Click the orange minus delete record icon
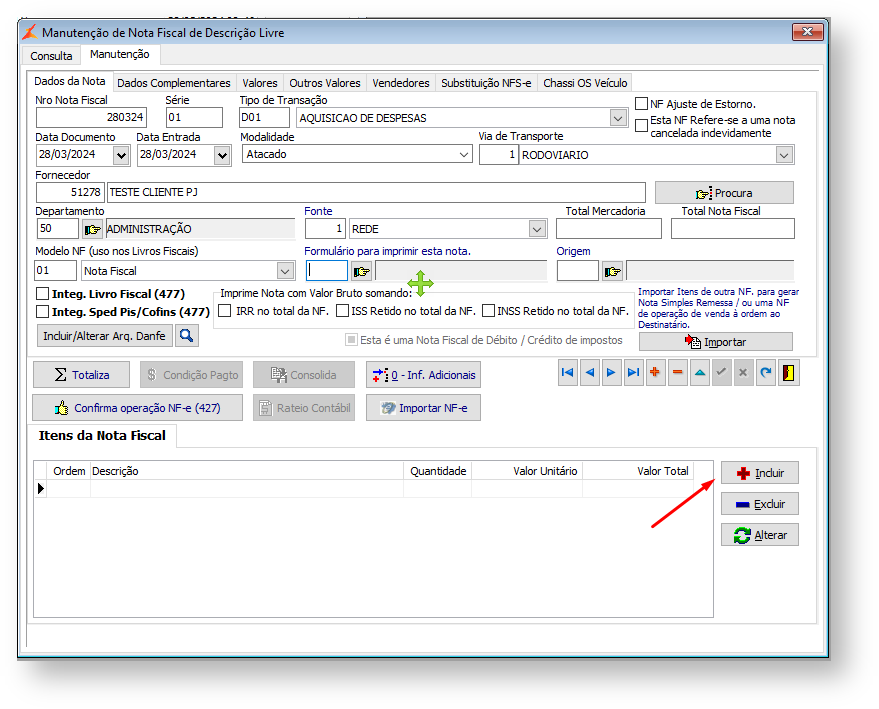 tap(678, 373)
